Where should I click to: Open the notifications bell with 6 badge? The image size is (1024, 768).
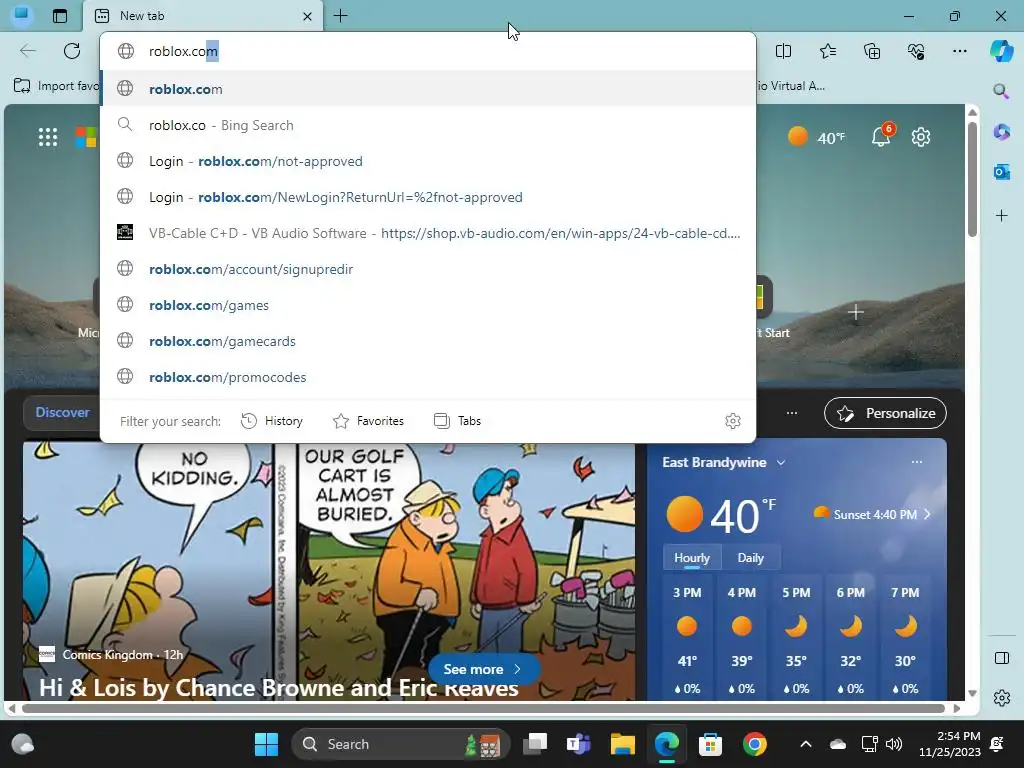tap(882, 135)
